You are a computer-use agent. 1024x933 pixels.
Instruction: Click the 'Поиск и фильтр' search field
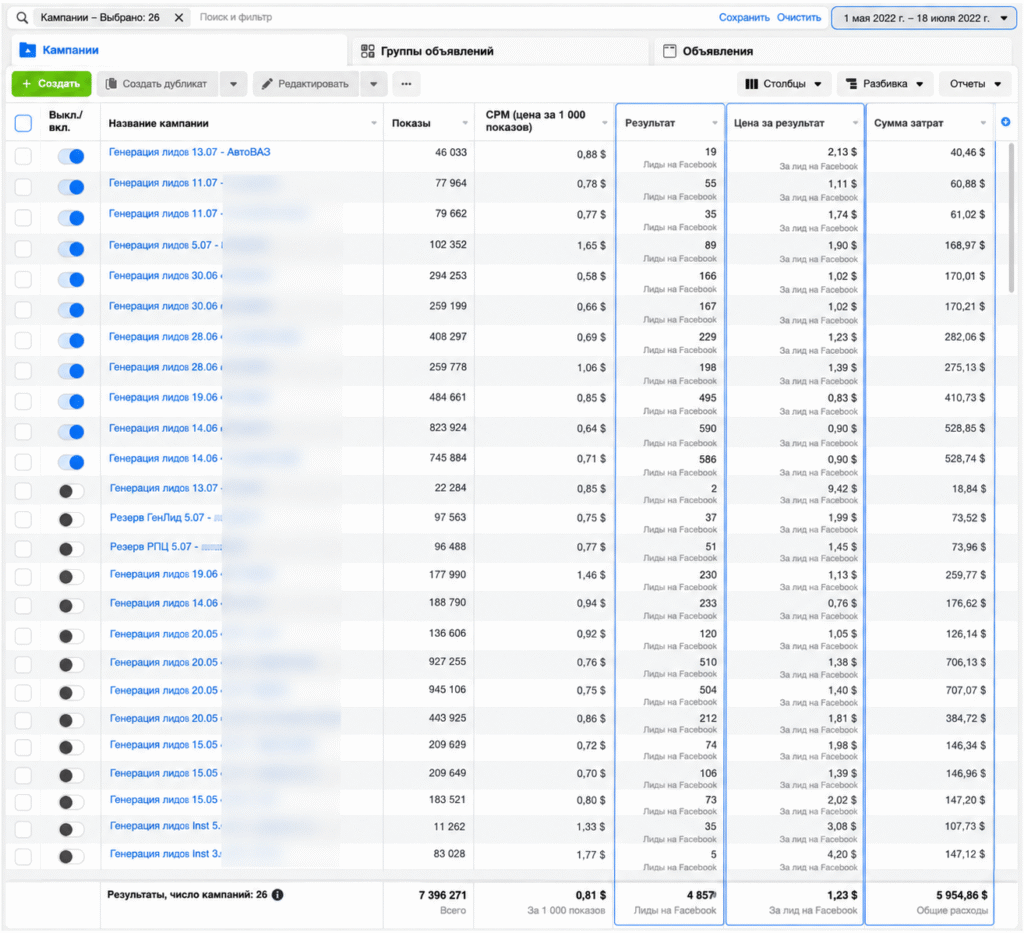tap(236, 18)
